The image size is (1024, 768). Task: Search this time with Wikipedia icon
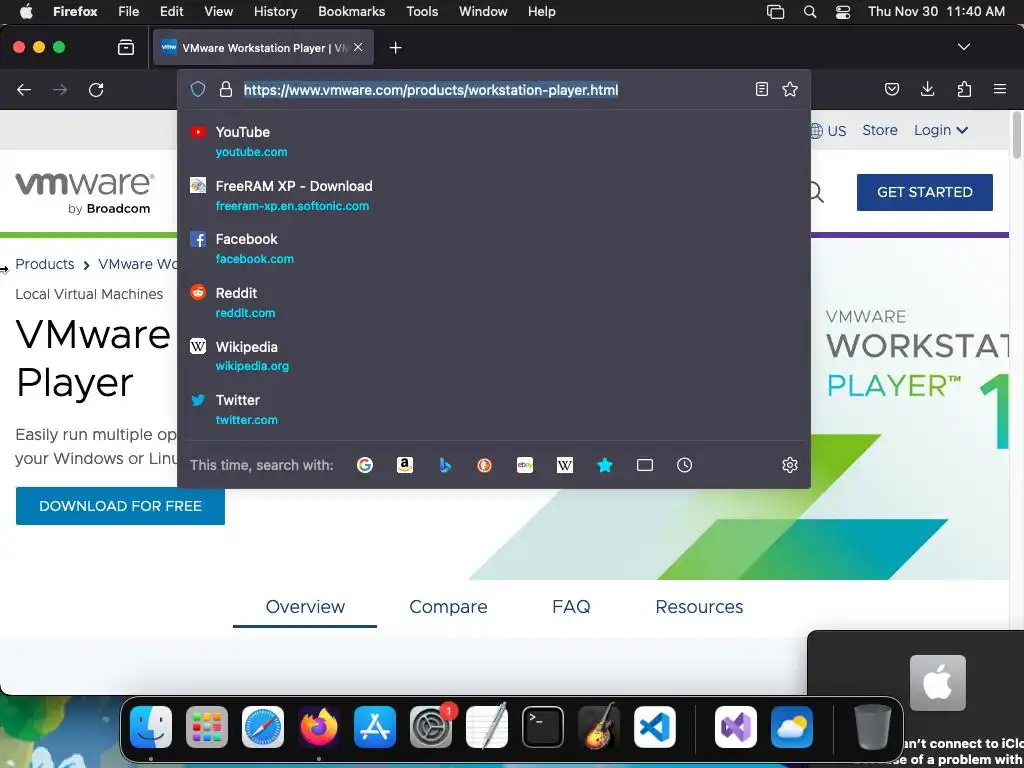pos(565,465)
